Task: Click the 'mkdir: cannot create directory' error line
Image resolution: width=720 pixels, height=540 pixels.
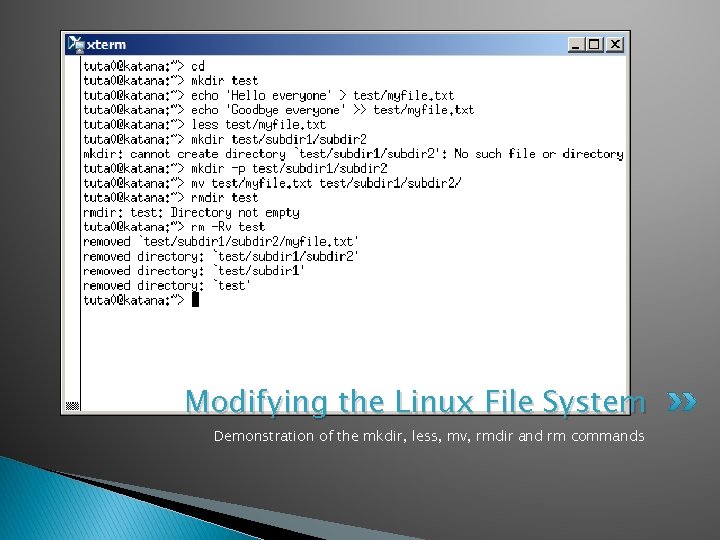Action: pyautogui.click(x=354, y=154)
